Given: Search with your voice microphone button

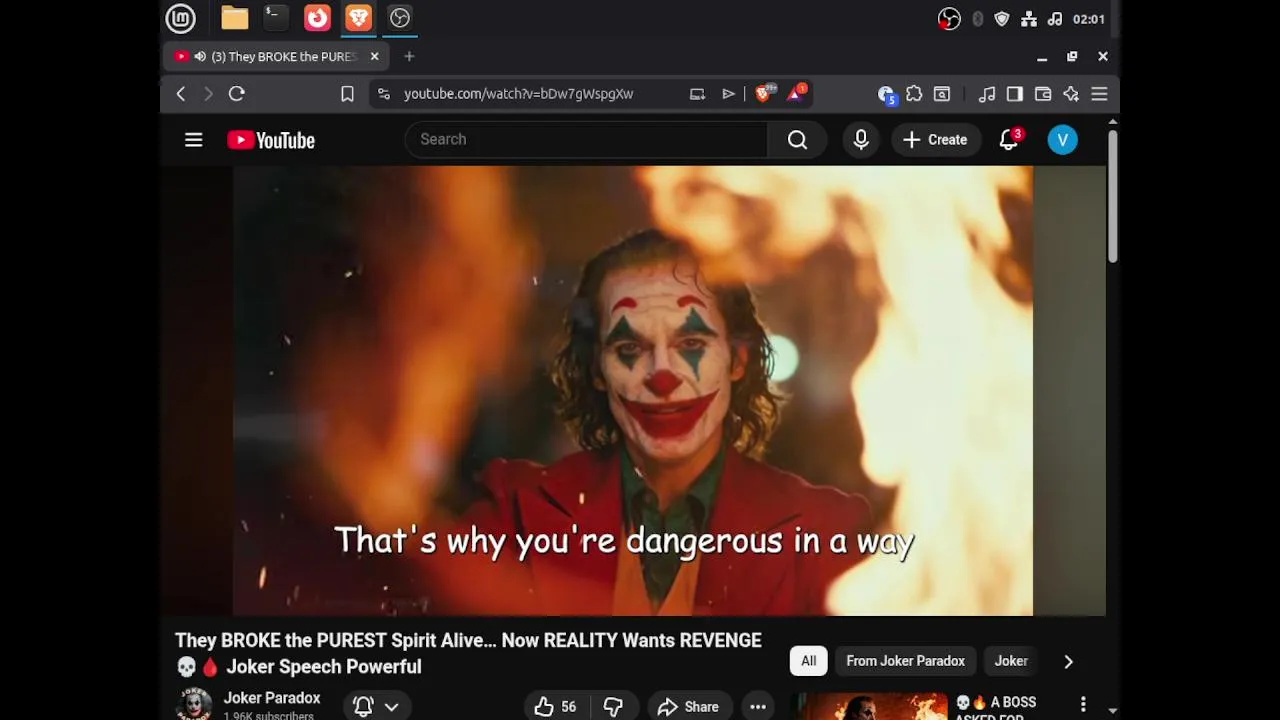Looking at the screenshot, I should (861, 140).
